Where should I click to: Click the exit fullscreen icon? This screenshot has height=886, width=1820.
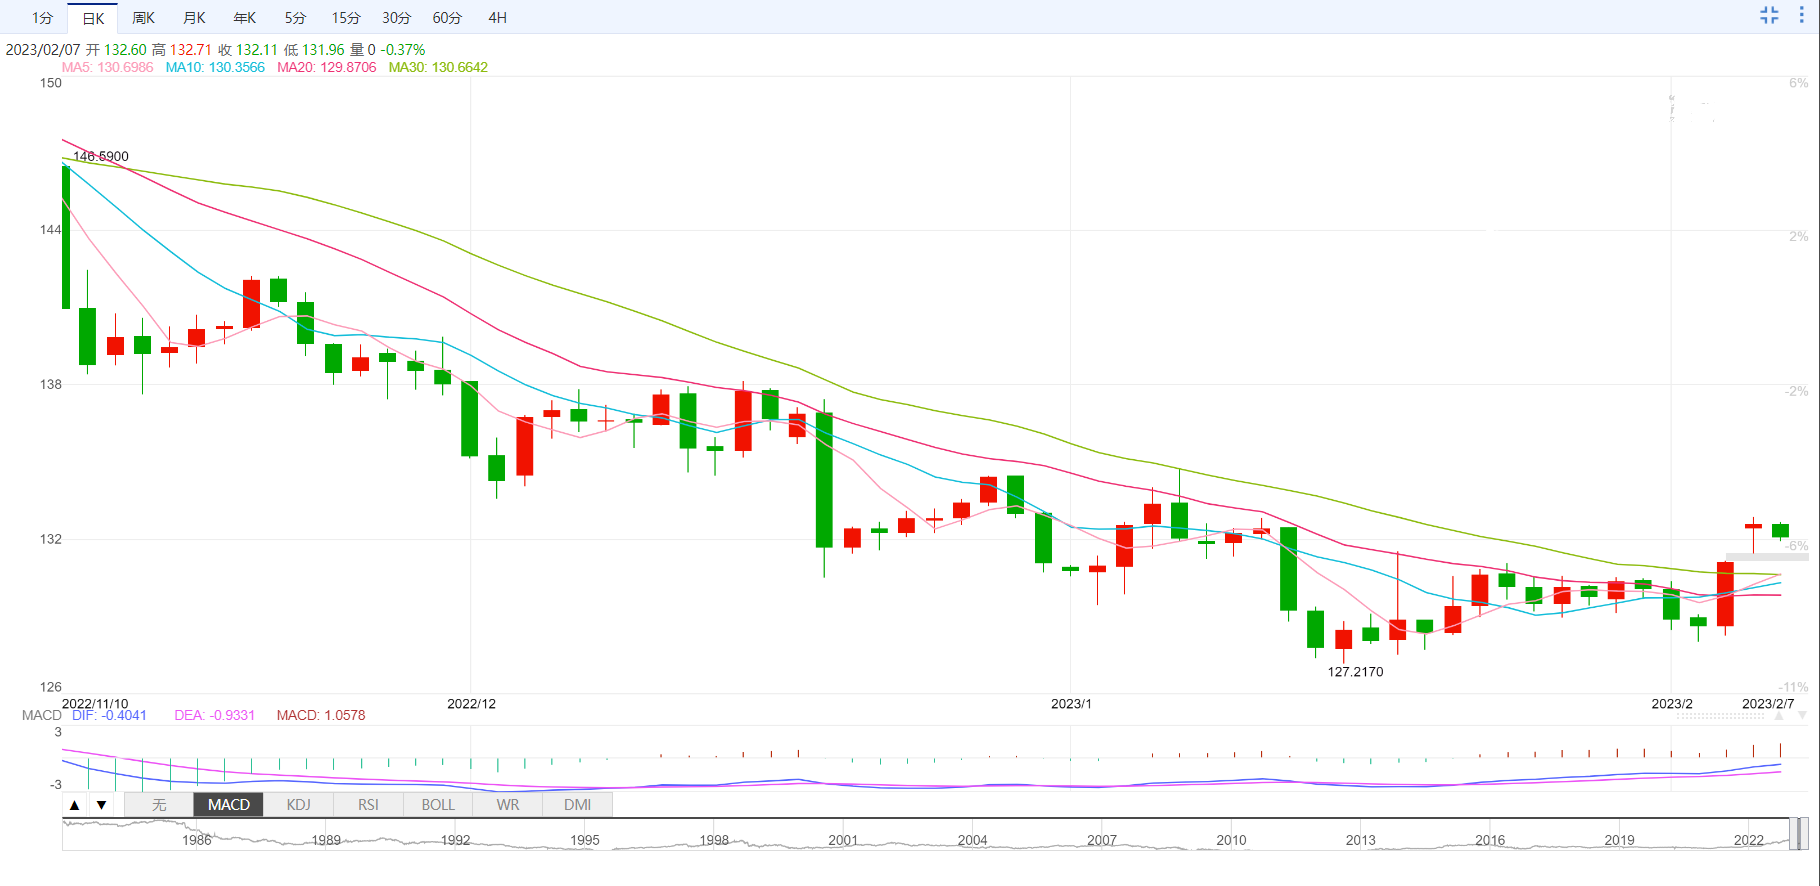[1769, 15]
